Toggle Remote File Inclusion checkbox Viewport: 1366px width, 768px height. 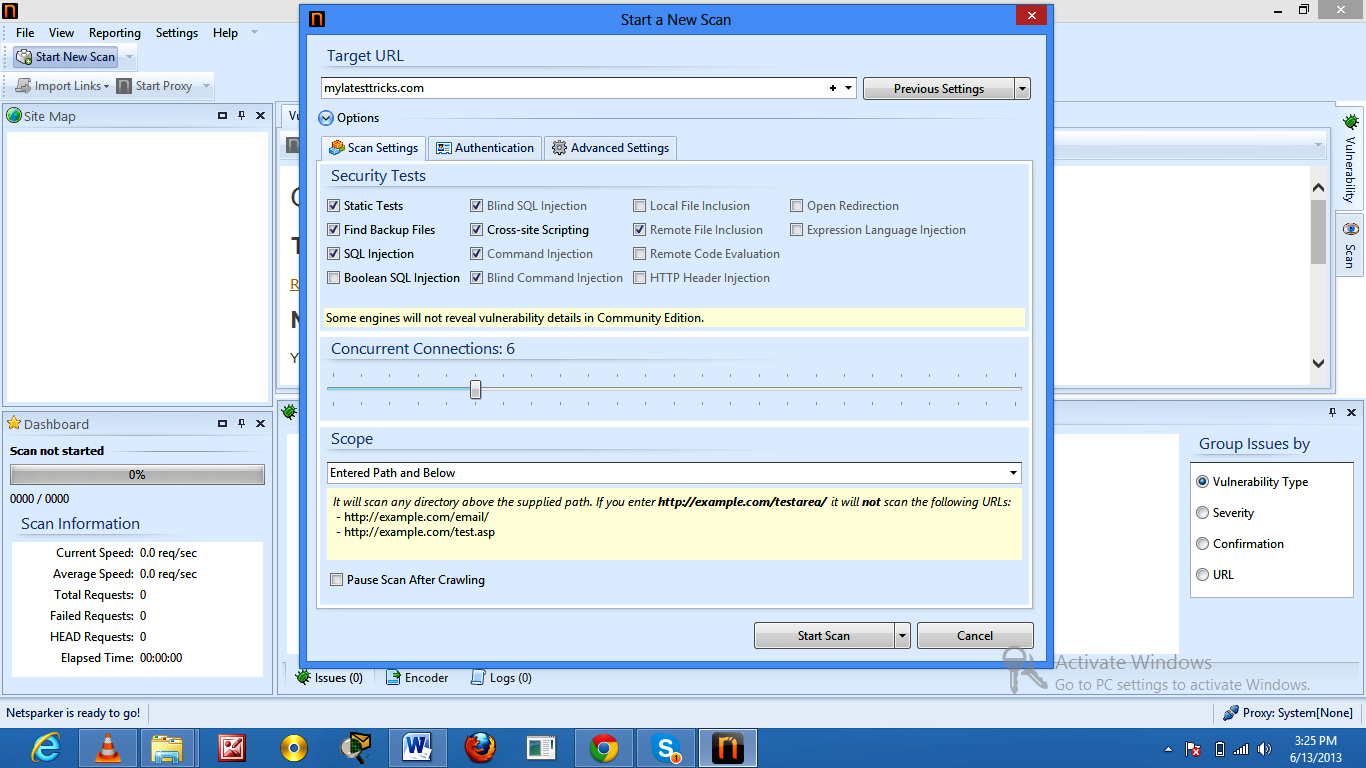point(640,230)
